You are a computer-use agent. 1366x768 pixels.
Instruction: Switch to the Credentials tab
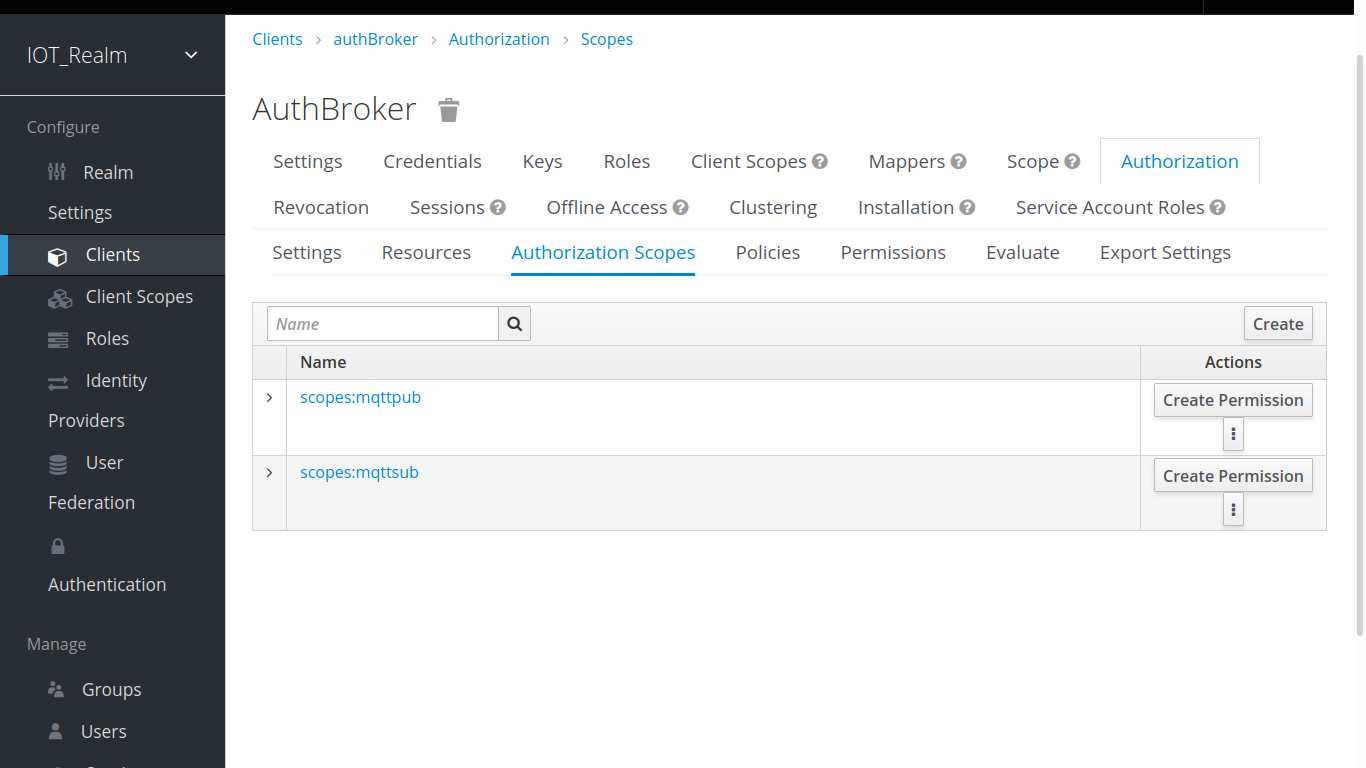coord(432,161)
